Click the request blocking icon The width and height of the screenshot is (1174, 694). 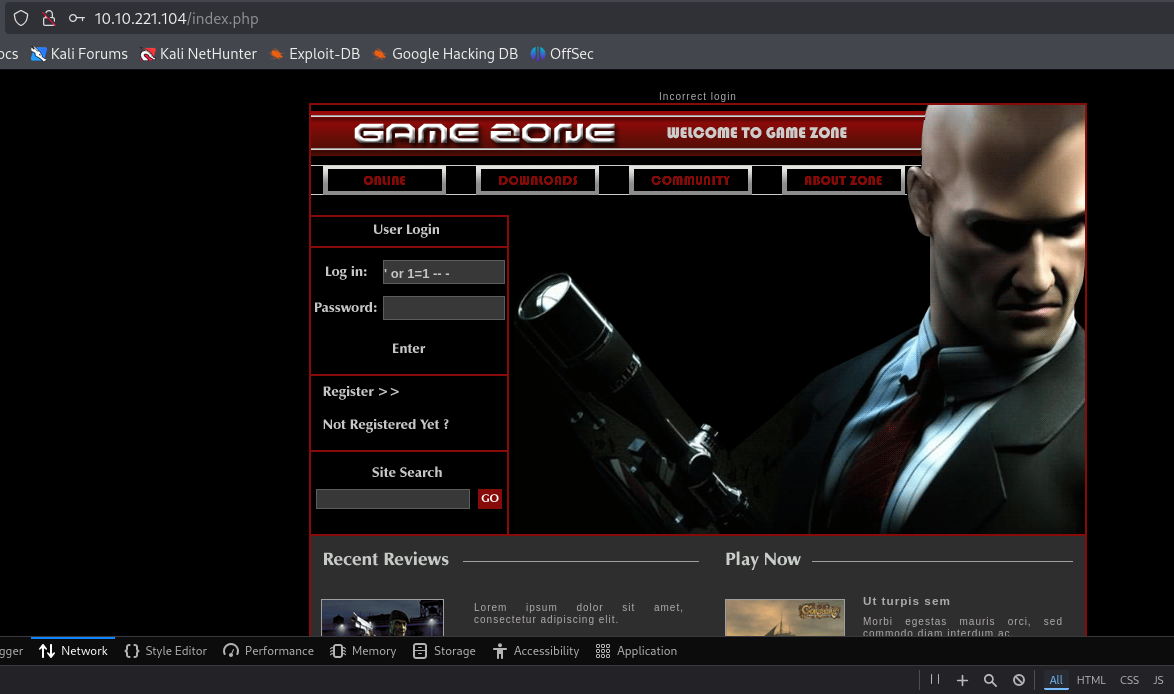point(1018,680)
